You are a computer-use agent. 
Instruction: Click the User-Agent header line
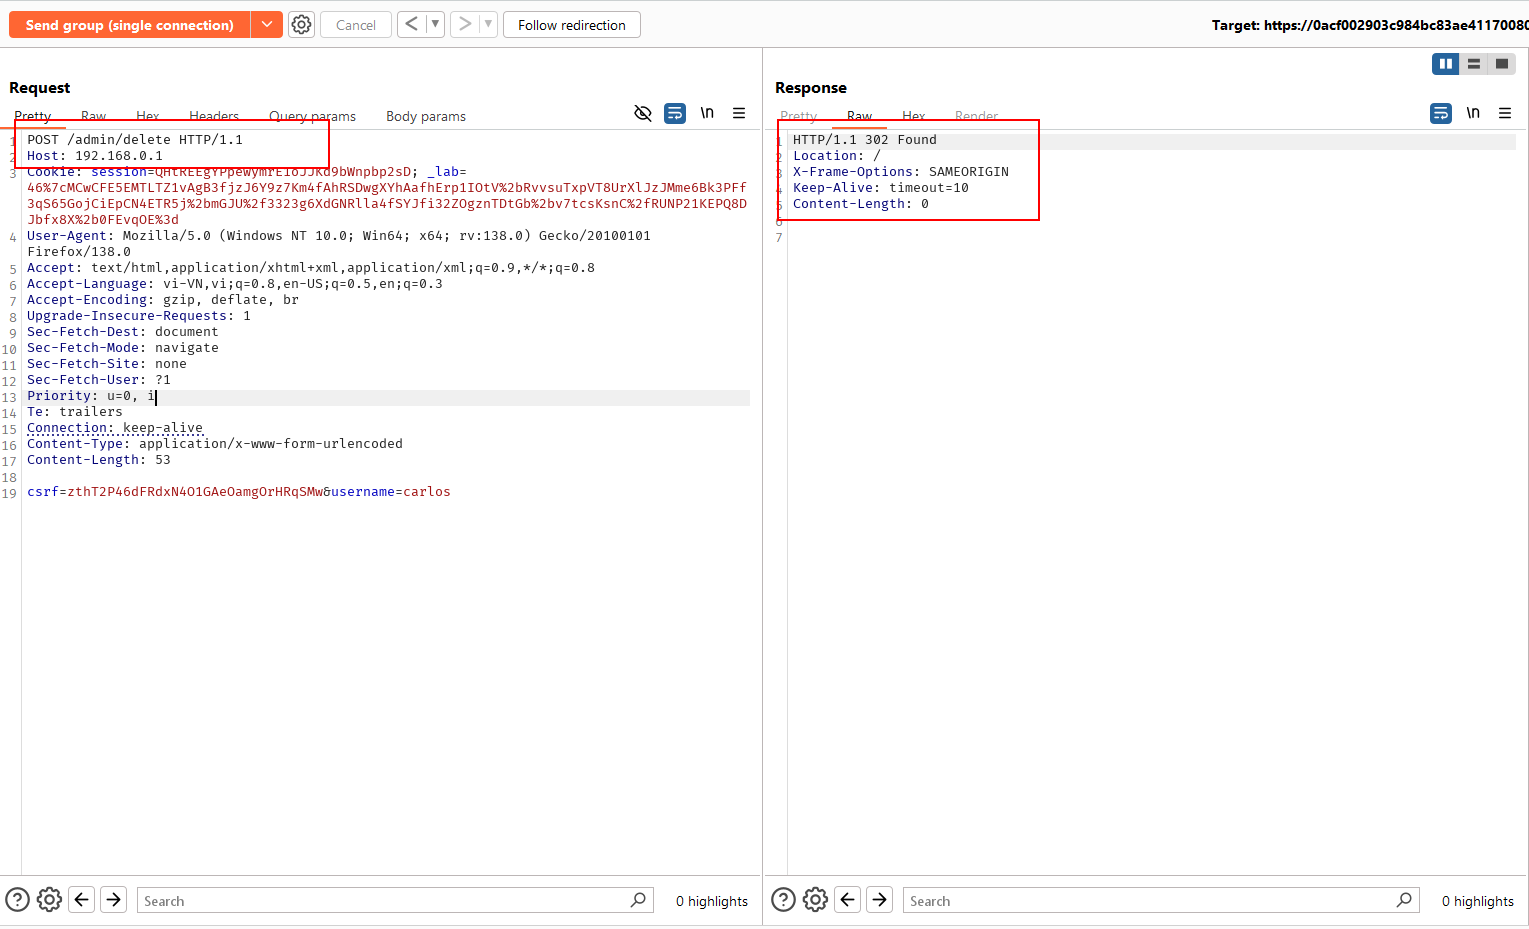click(339, 244)
